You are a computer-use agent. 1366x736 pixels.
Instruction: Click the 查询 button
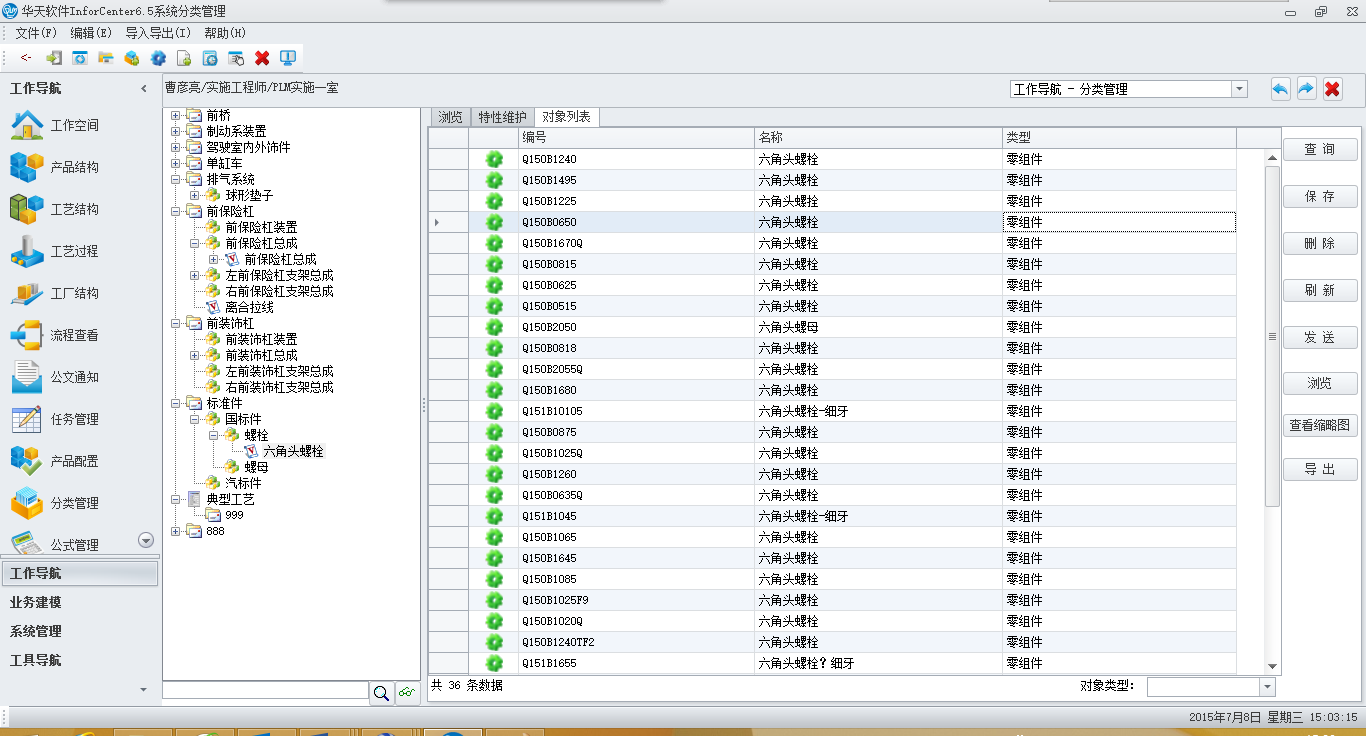click(x=1320, y=148)
